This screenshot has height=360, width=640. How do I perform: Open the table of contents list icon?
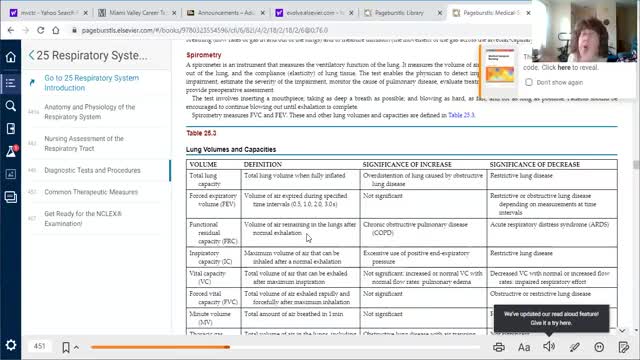11,83
